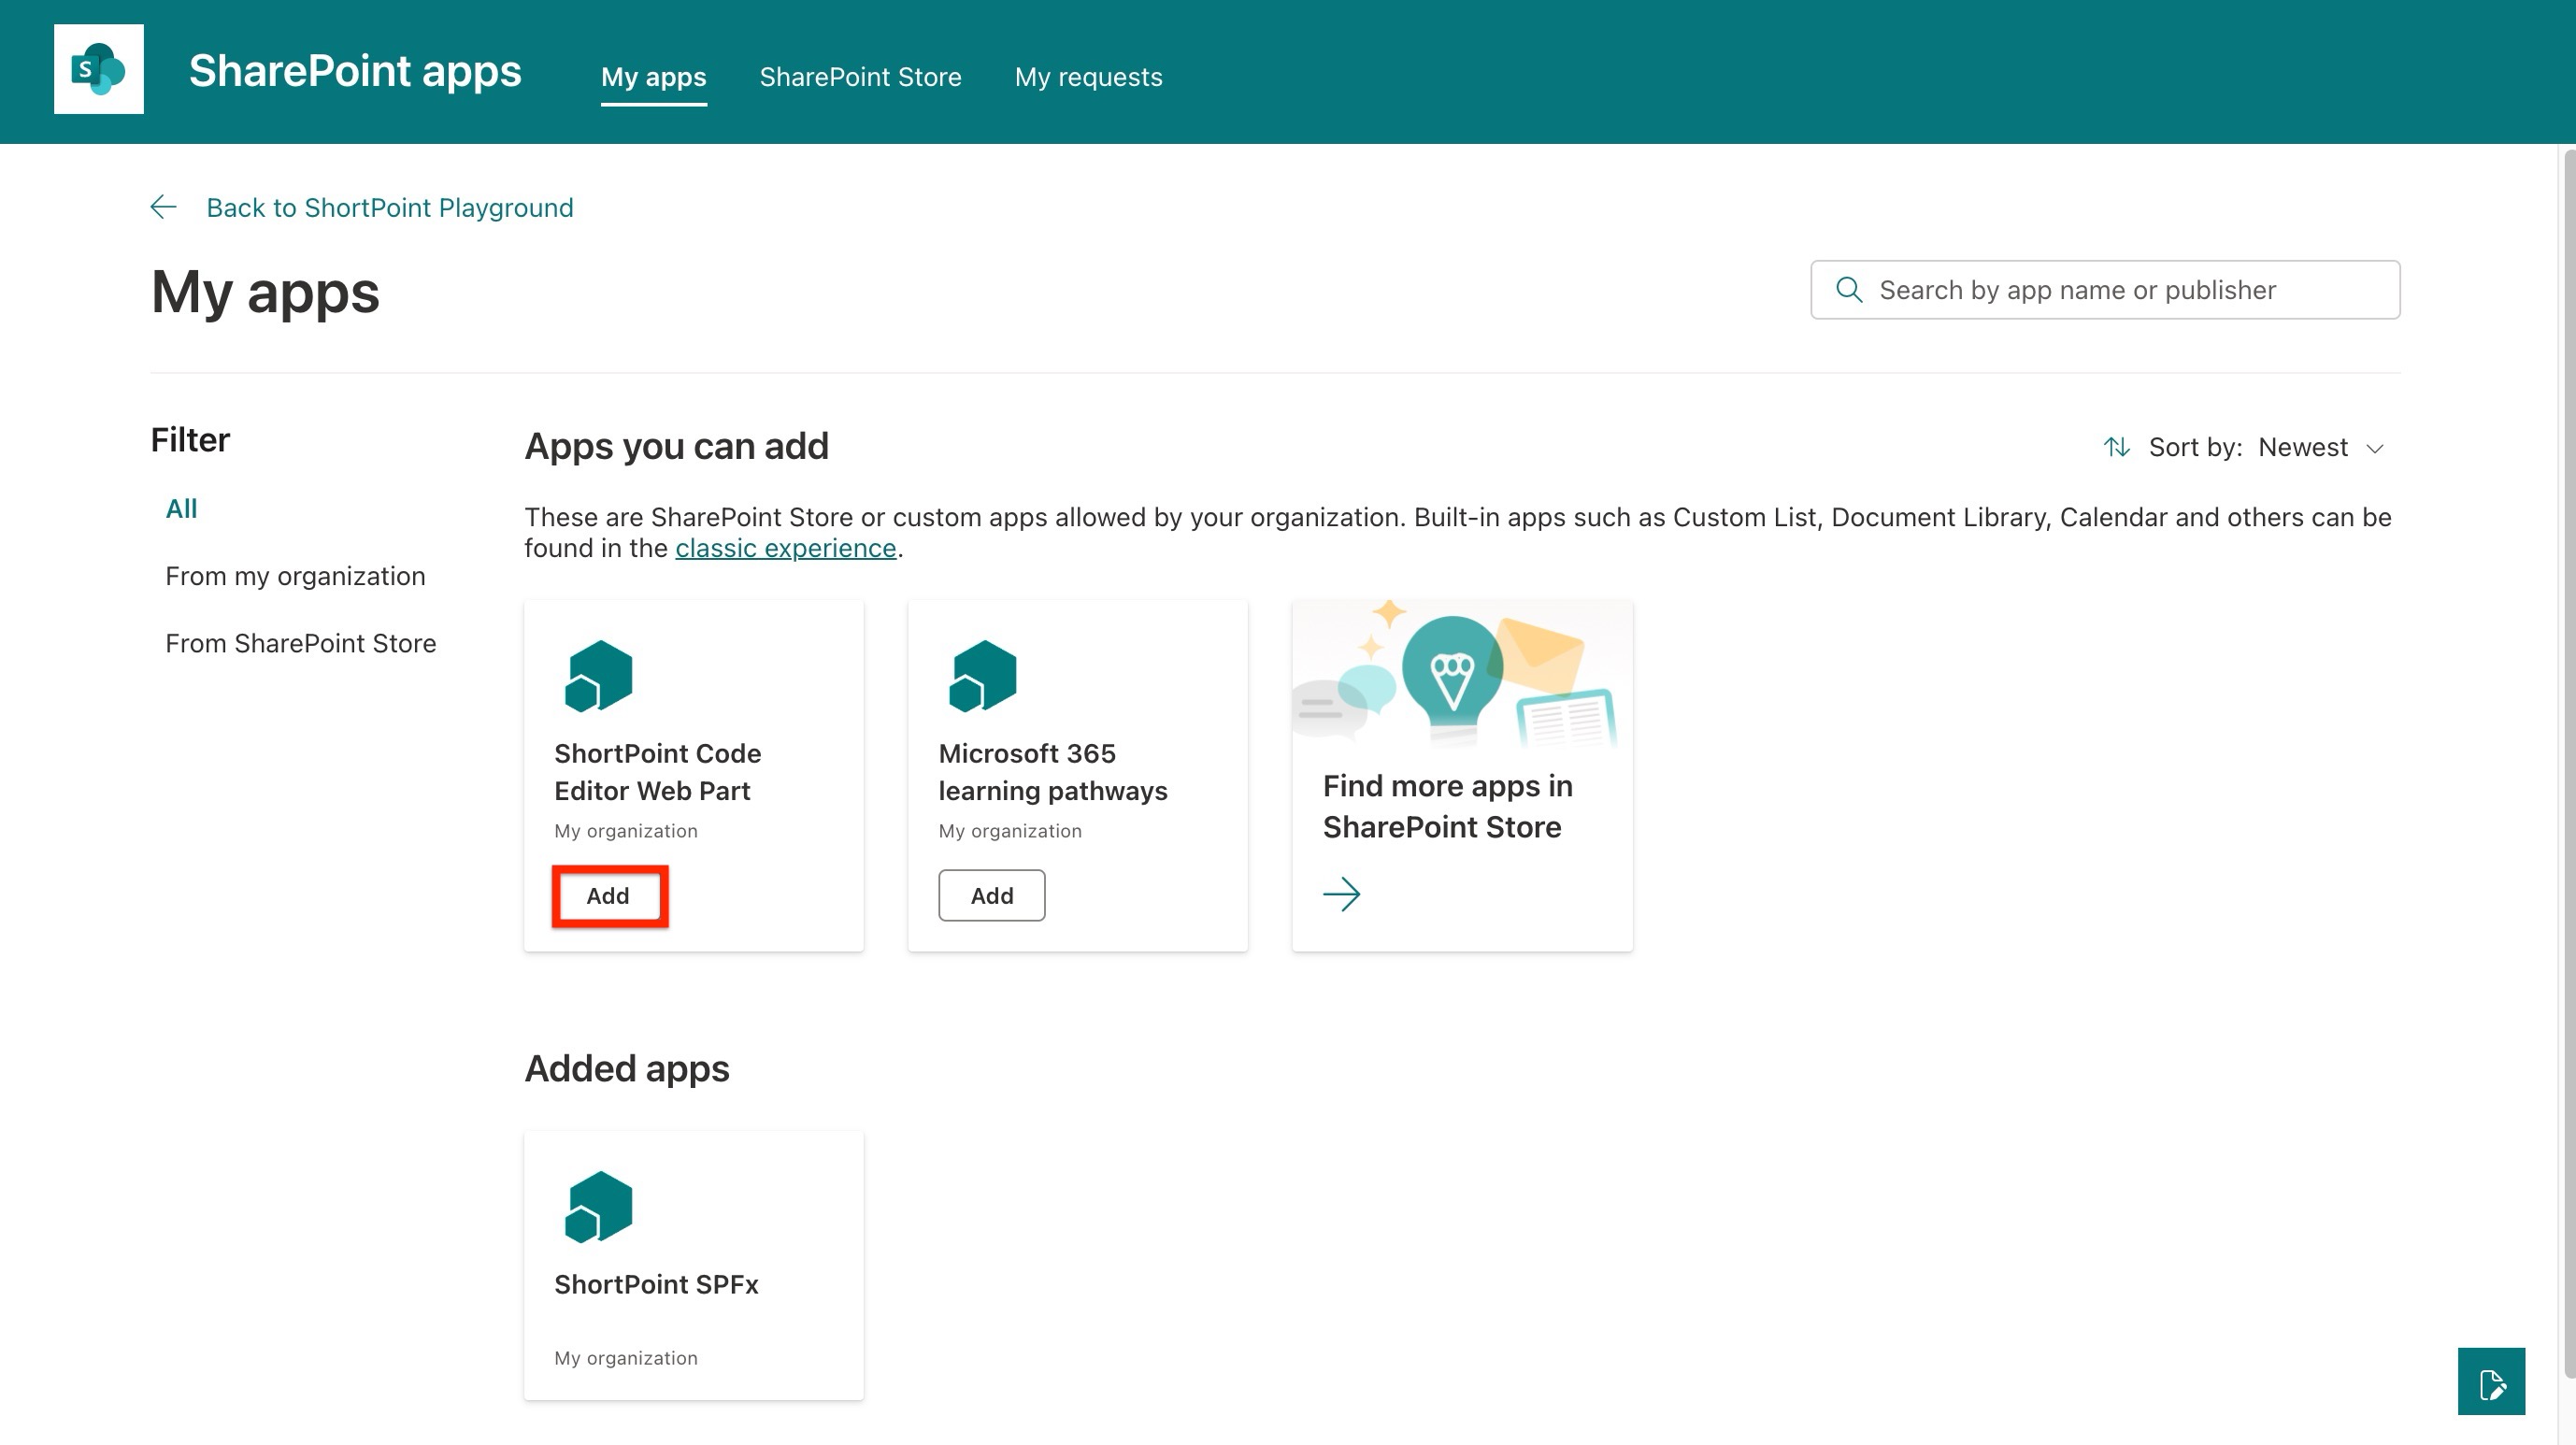Go back to ShortPoint Playground
This screenshot has height=1445, width=2576.
[x=389, y=207]
